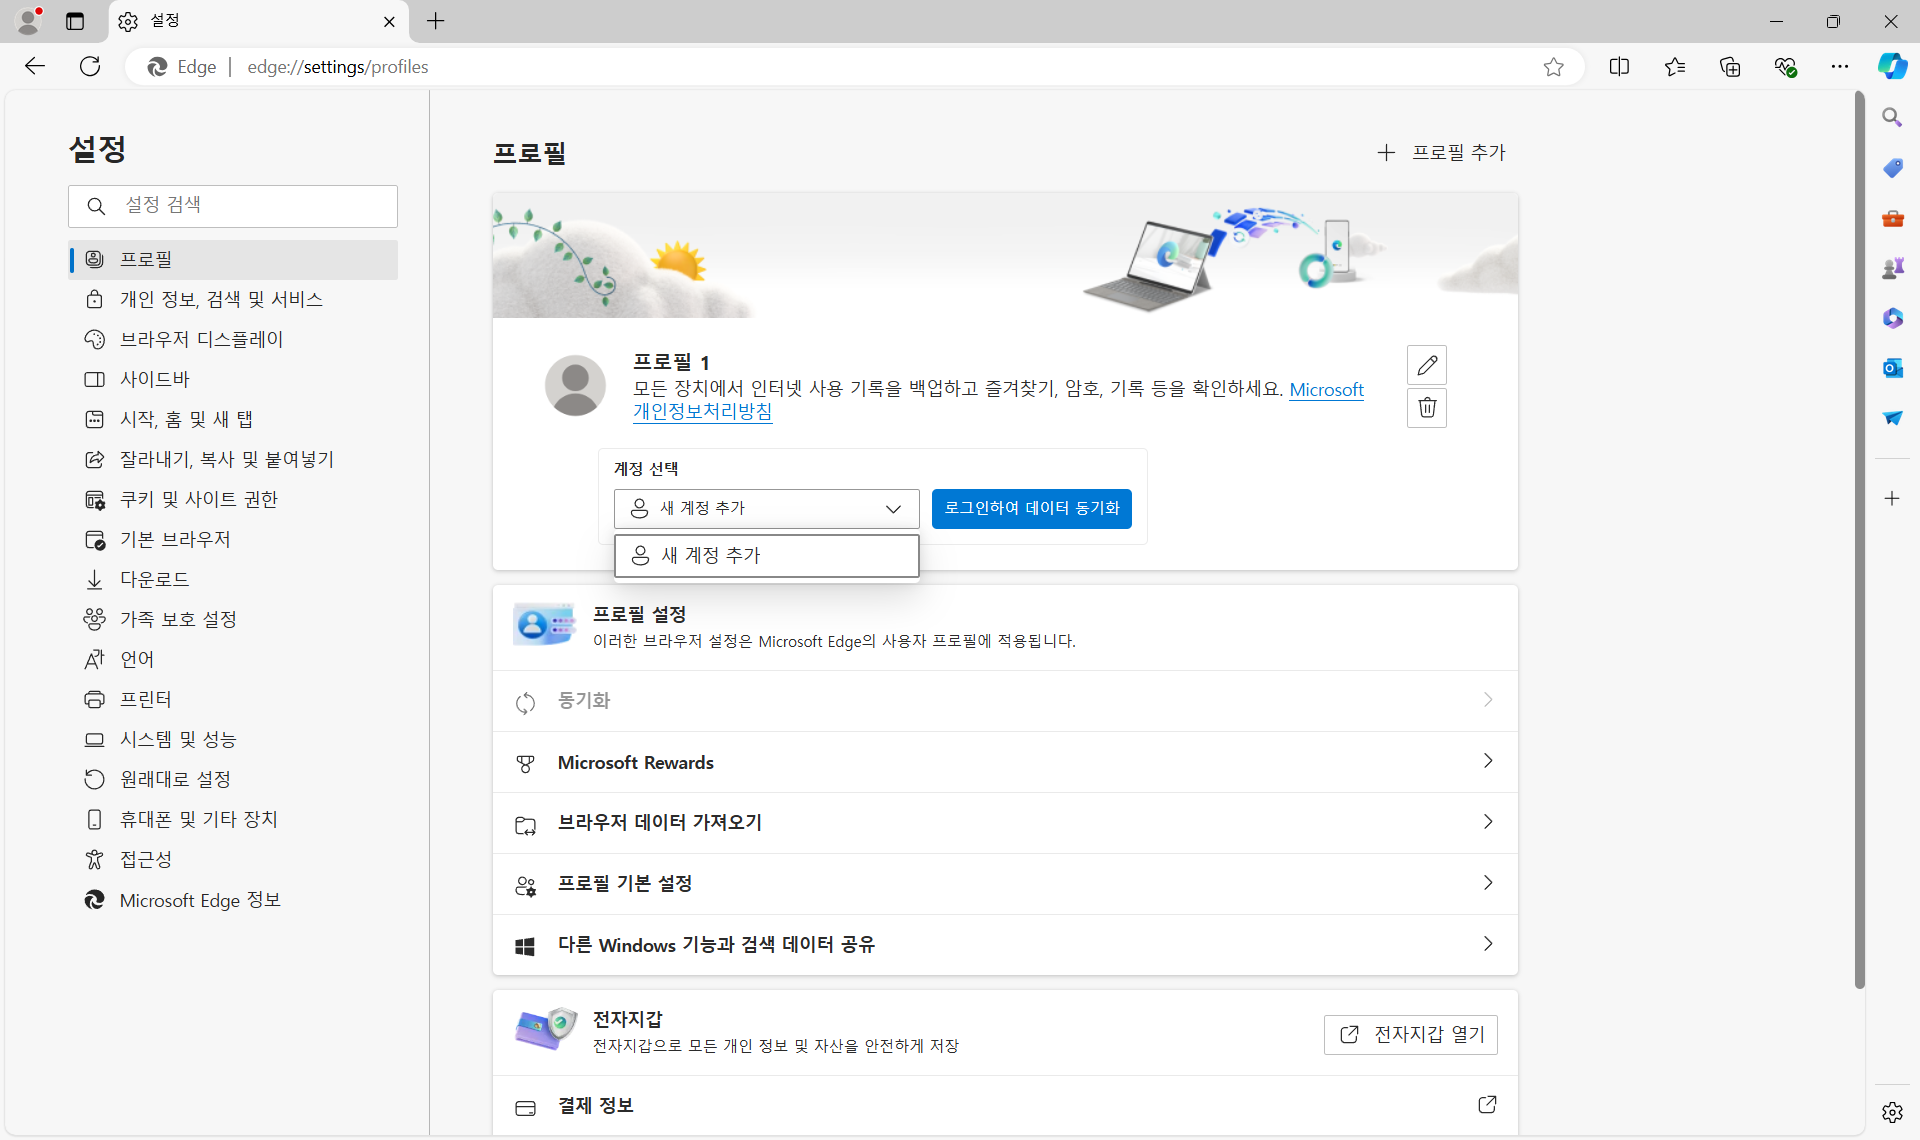The height and width of the screenshot is (1140, 1920).
Task: Expand 브라우저 데이터 가져오기 row
Action: [1005, 823]
